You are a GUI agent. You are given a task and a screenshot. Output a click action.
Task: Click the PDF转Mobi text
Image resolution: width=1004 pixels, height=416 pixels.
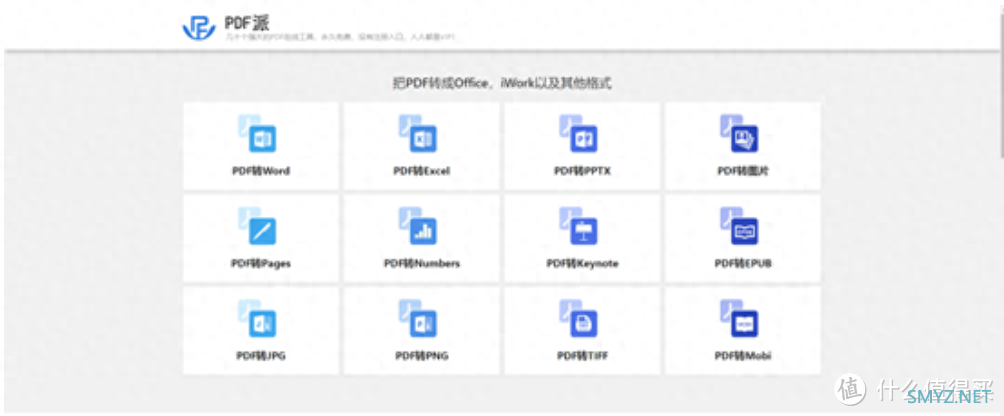tap(743, 355)
